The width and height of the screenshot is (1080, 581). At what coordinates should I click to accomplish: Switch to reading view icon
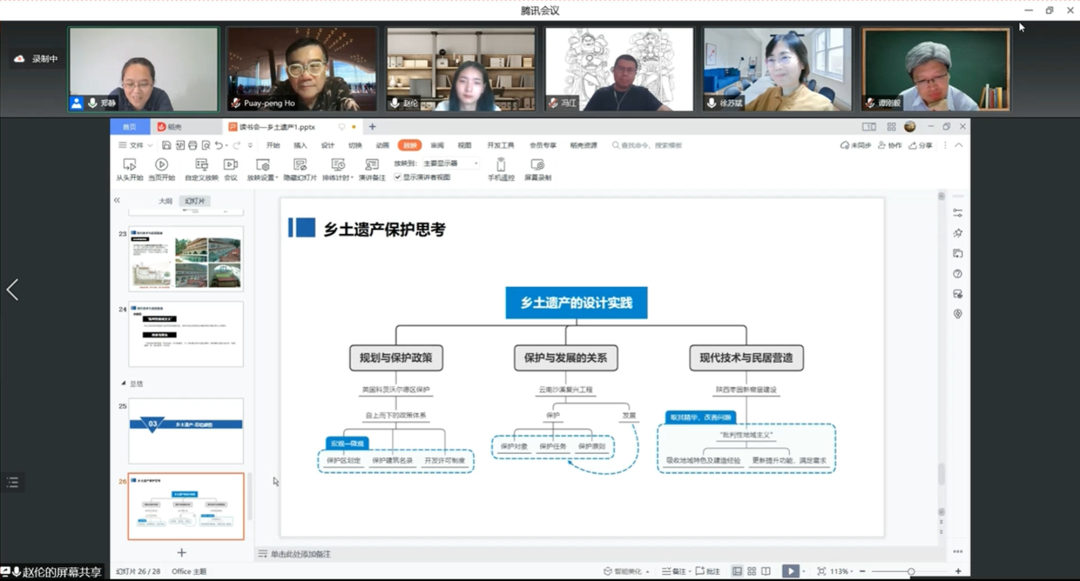tap(766, 571)
